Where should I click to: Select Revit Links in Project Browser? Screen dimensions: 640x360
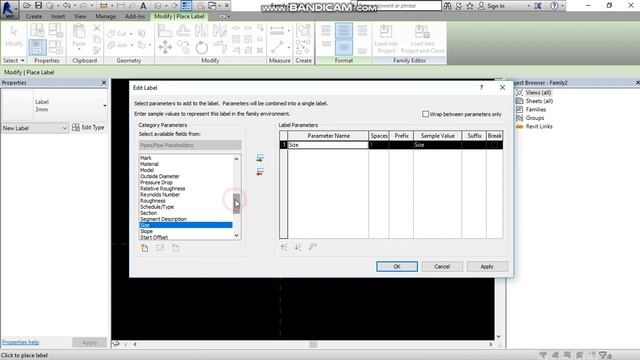click(539, 126)
